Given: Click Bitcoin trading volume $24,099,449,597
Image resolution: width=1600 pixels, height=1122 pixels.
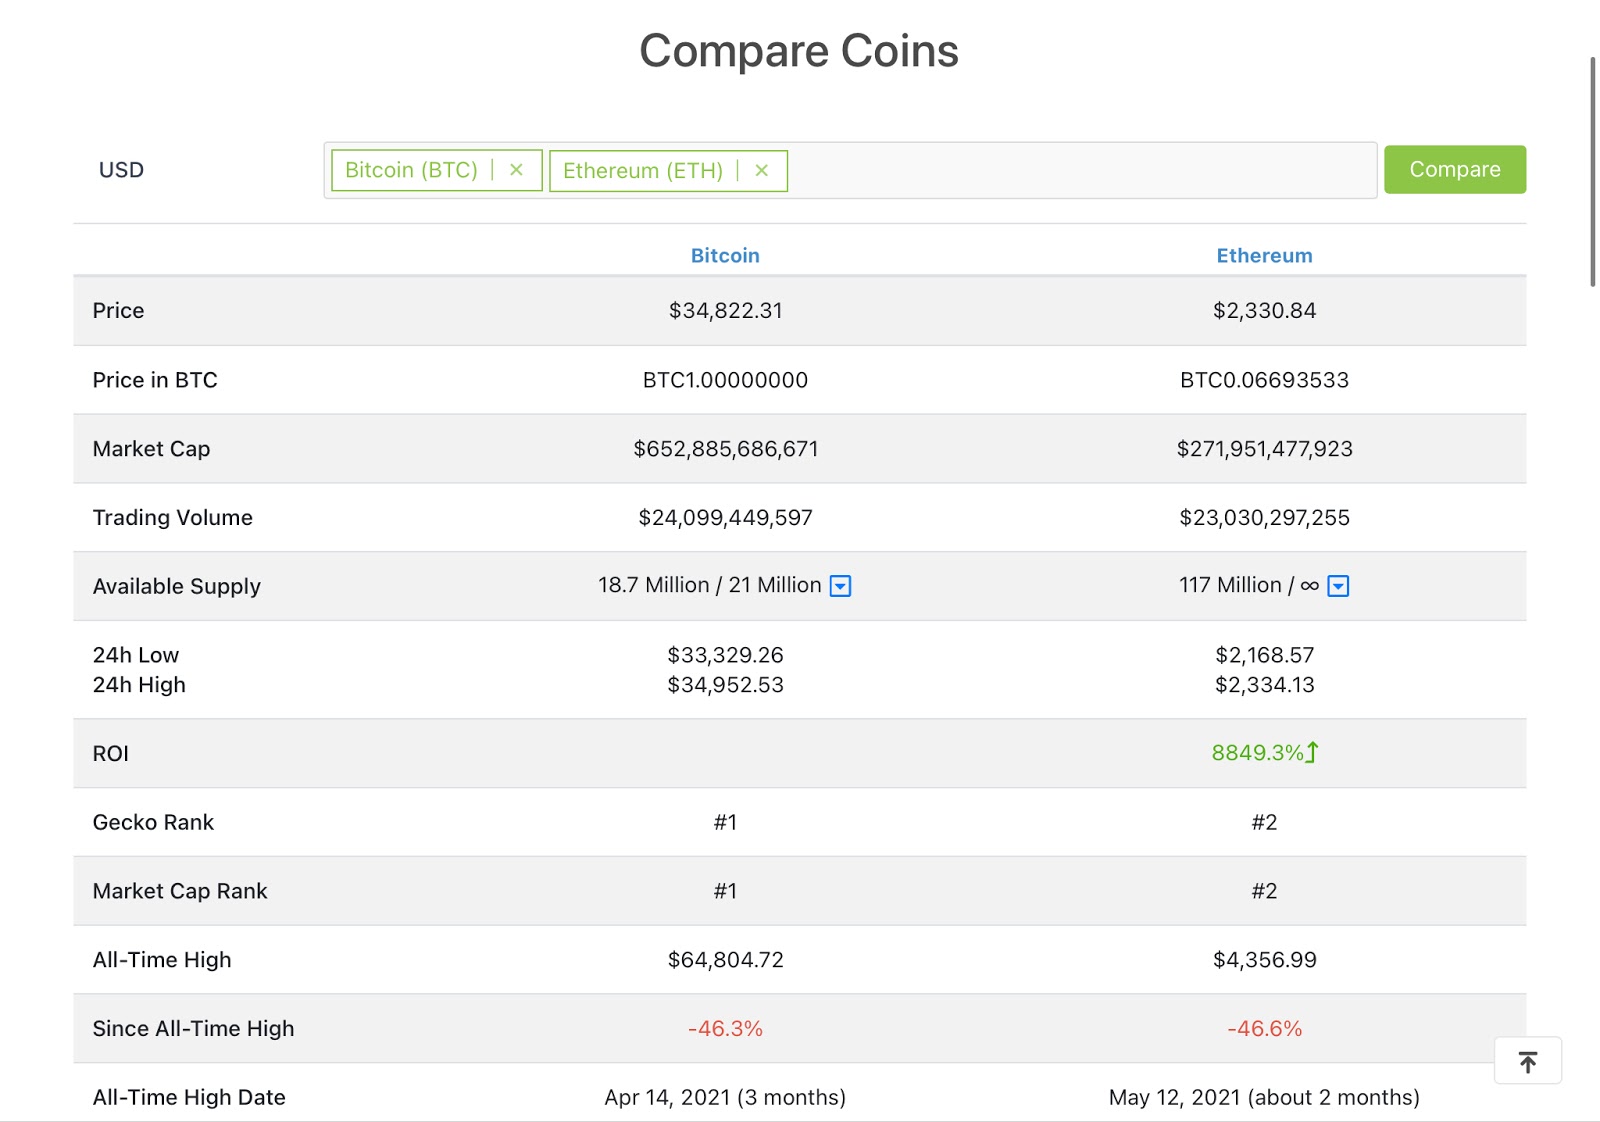Looking at the screenshot, I should [x=725, y=518].
